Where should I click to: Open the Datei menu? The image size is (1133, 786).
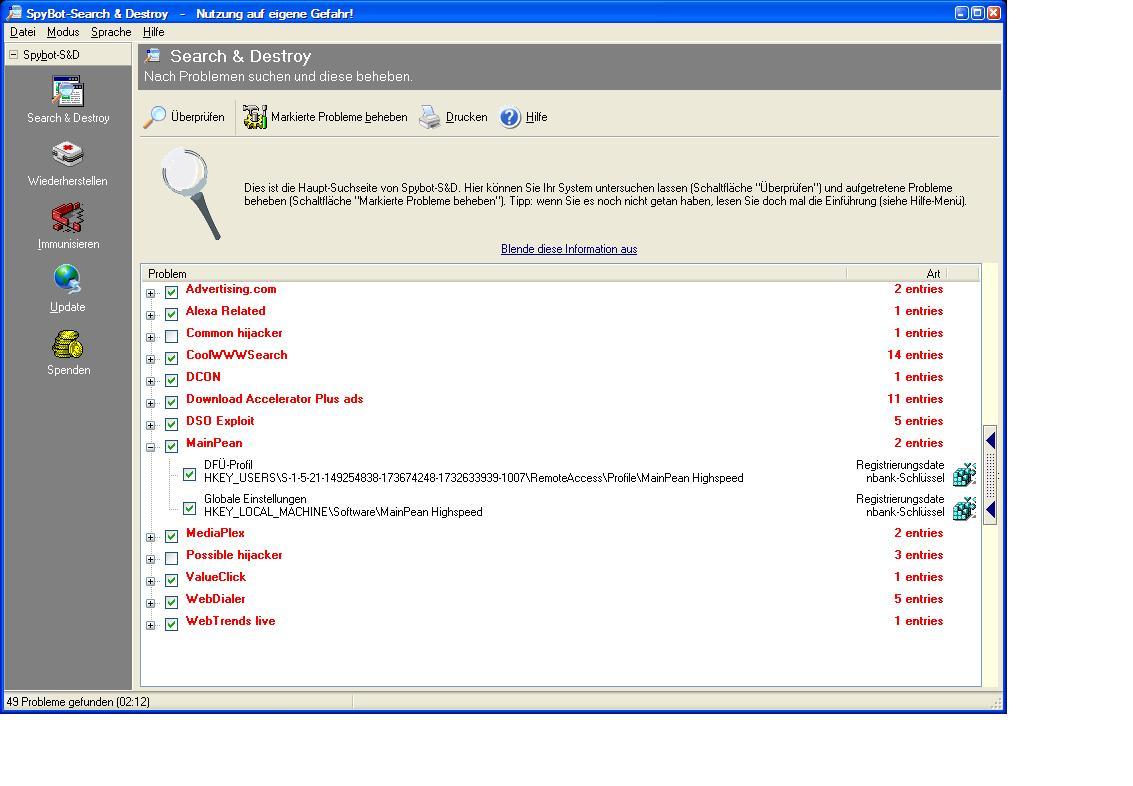(22, 32)
